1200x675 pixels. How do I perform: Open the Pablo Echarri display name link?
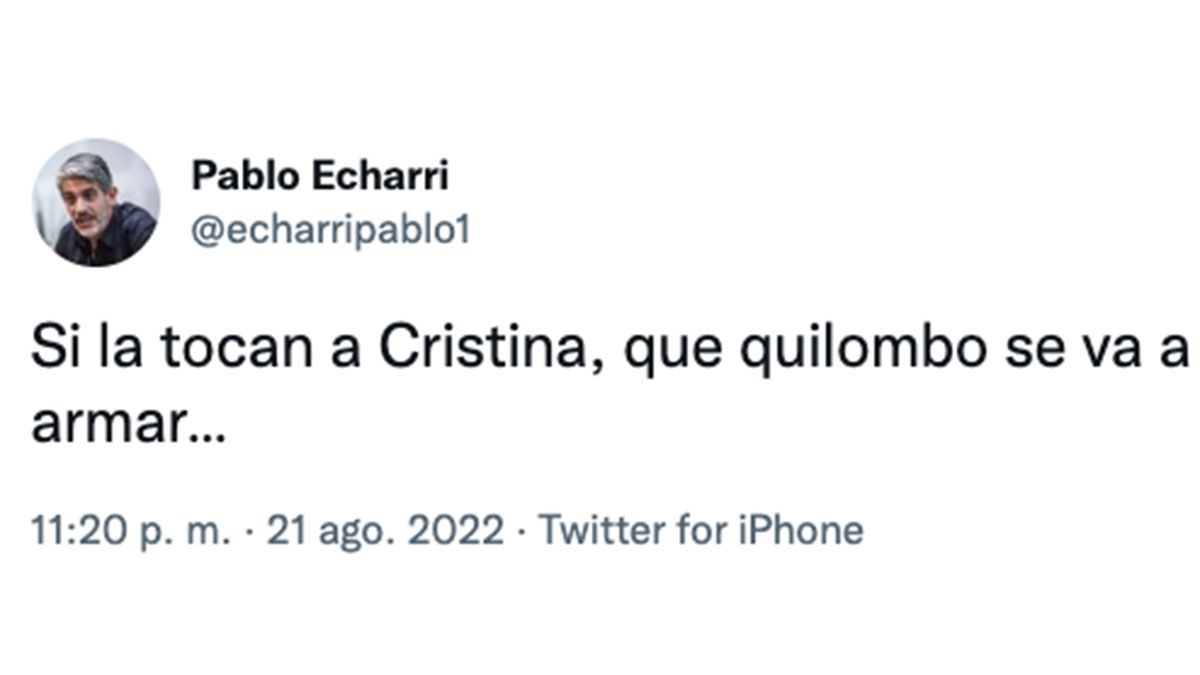pyautogui.click(x=320, y=176)
